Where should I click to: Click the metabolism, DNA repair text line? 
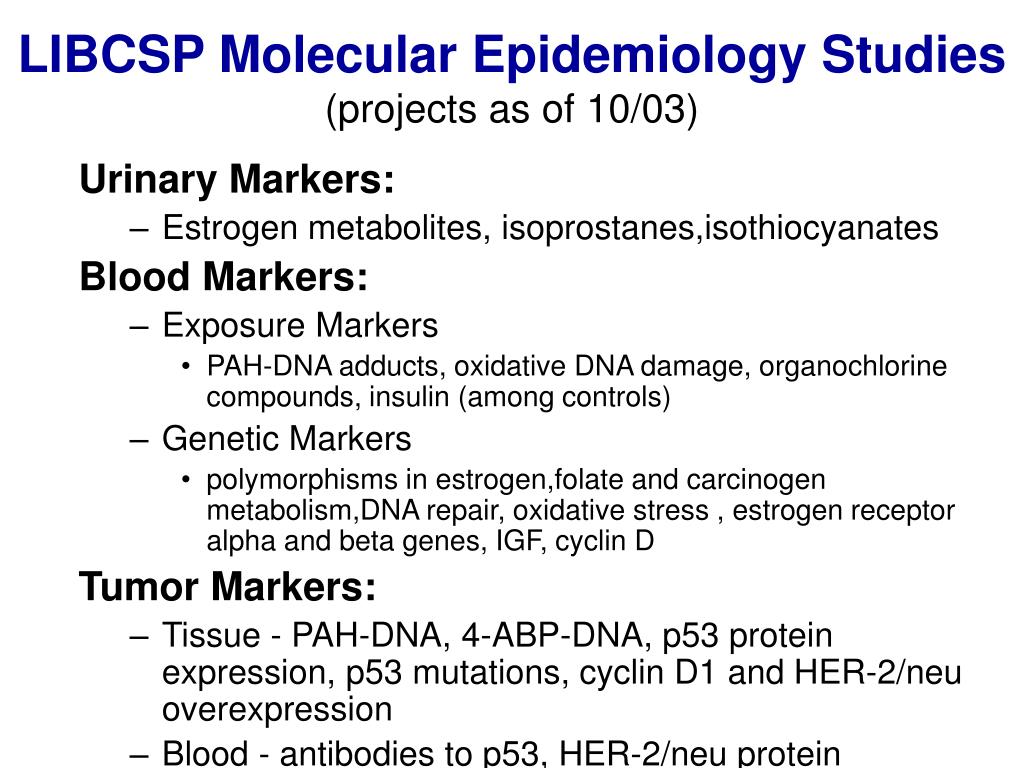click(581, 511)
